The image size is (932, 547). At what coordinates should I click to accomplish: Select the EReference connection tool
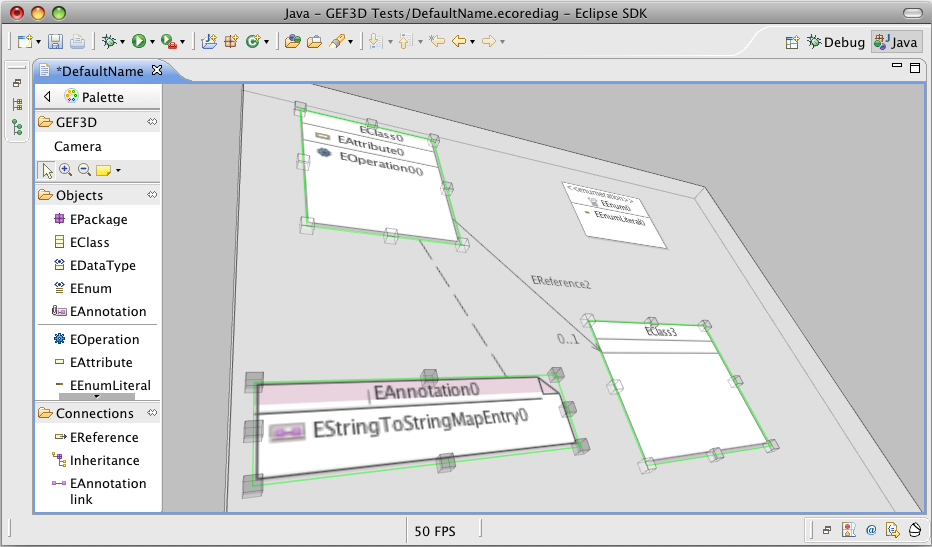pyautogui.click(x=97, y=437)
